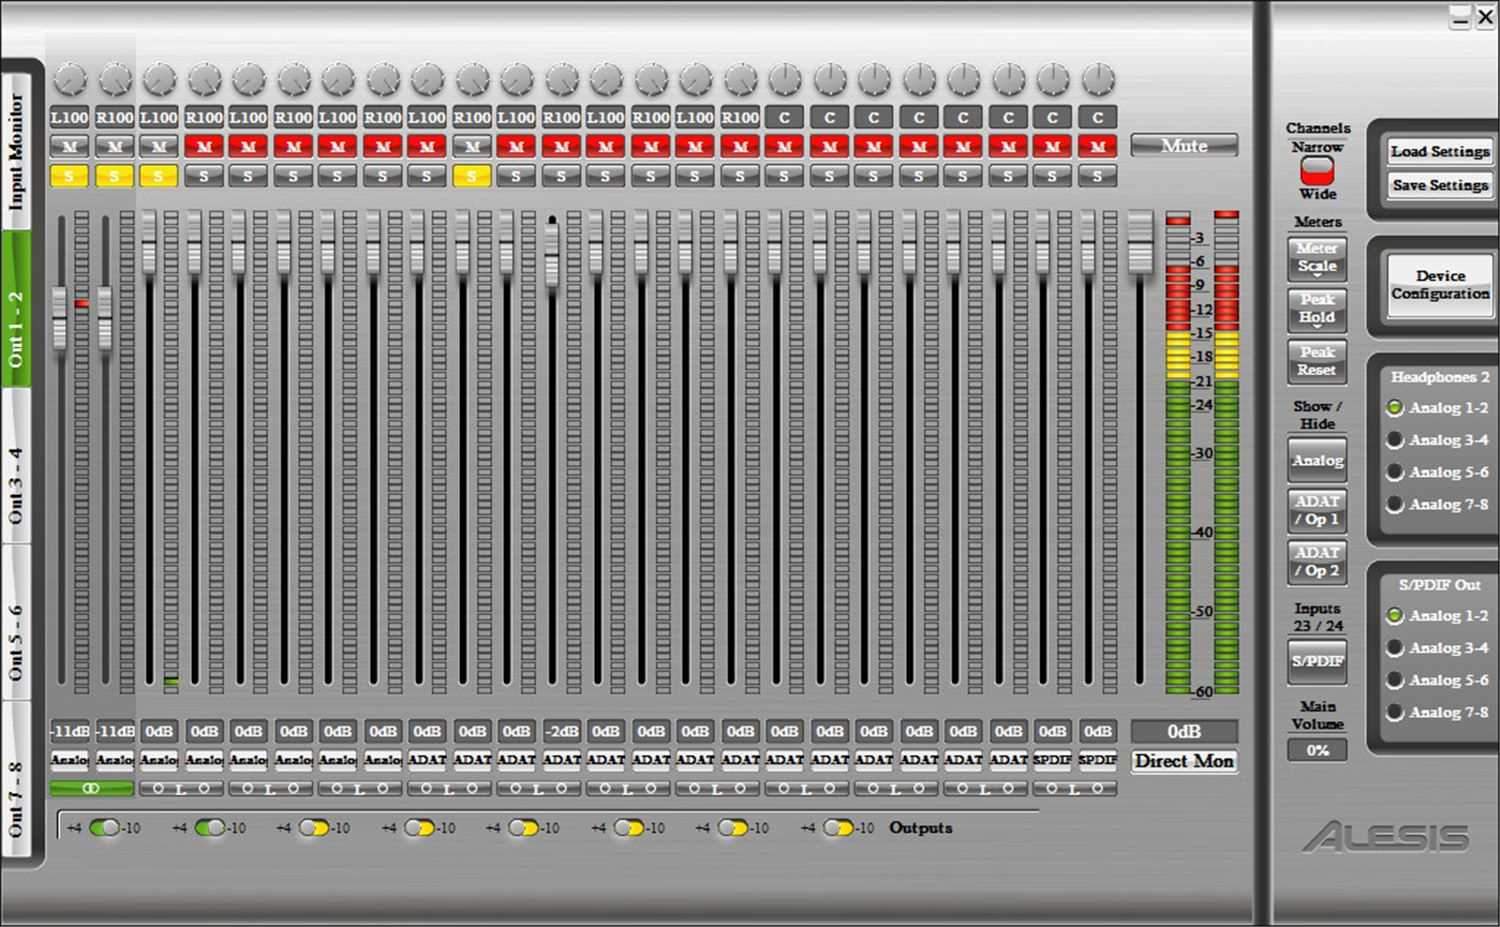Image resolution: width=1500 pixels, height=927 pixels.
Task: Click the Peak Reset button
Action: pyautogui.click(x=1317, y=361)
